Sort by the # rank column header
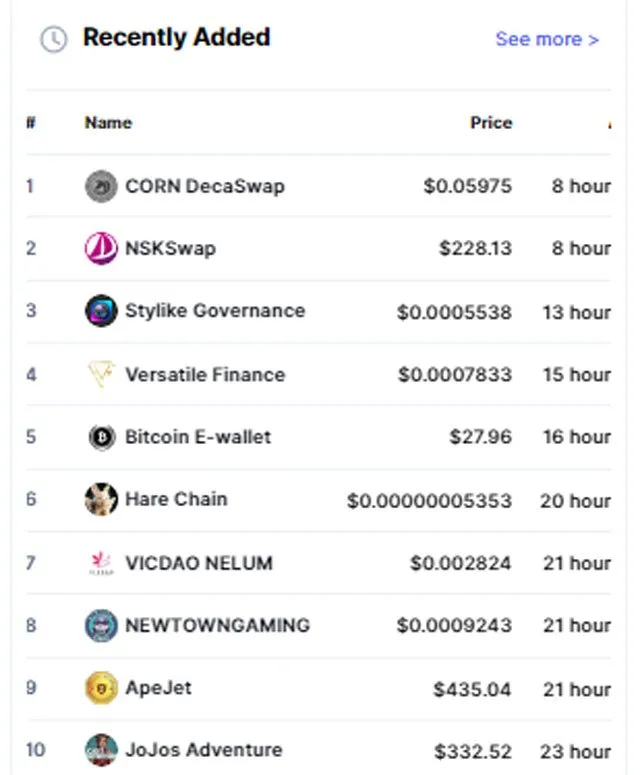Image resolution: width=640 pixels, height=775 pixels. click(x=31, y=123)
